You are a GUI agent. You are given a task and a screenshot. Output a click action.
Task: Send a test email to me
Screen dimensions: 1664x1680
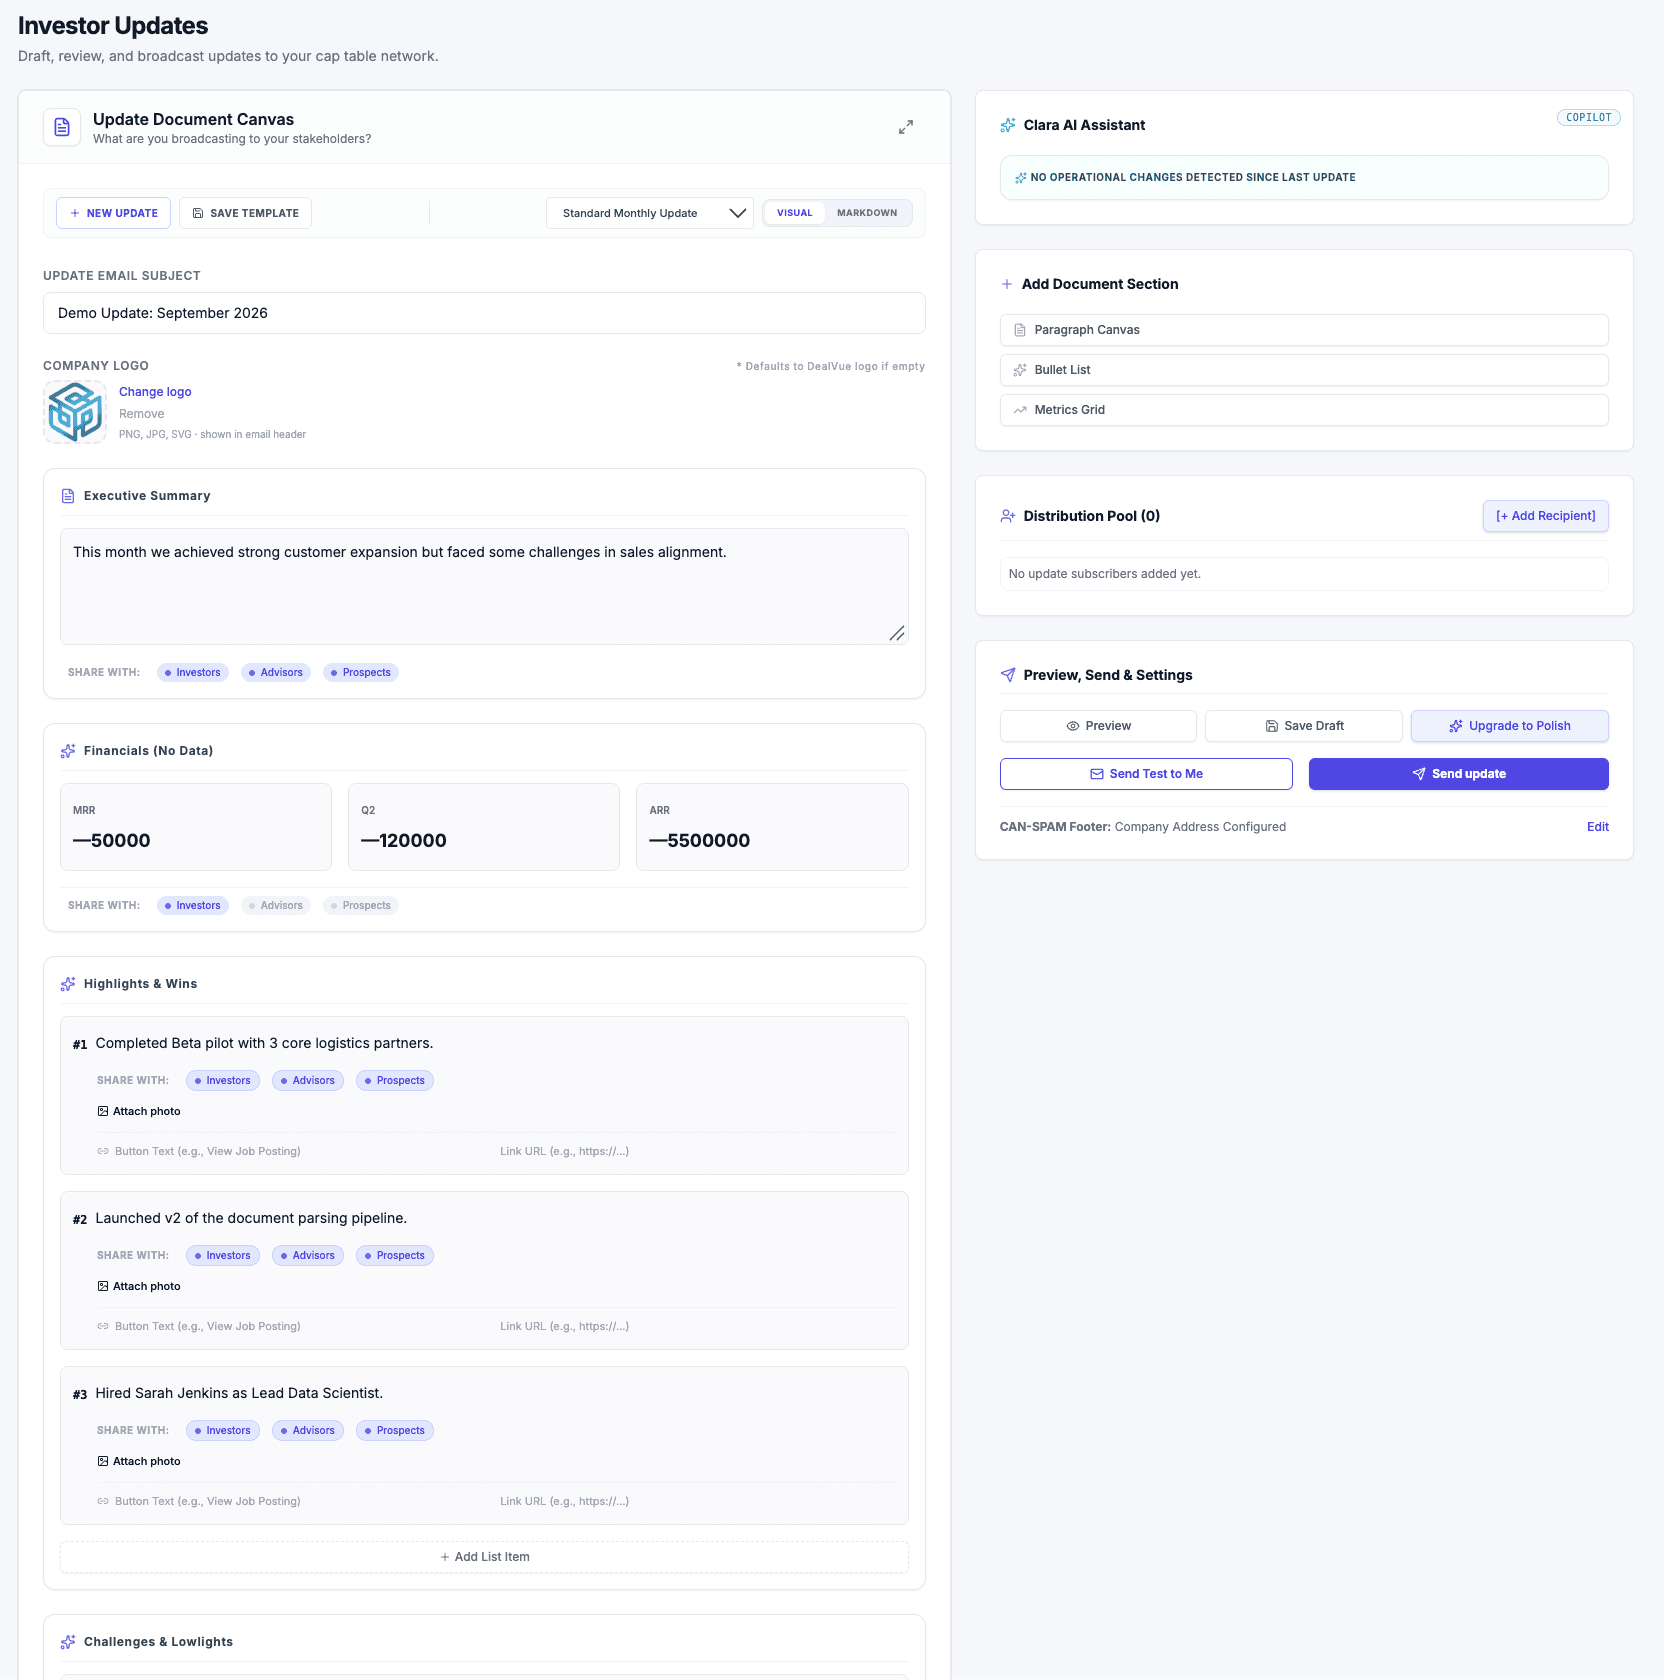coord(1146,774)
